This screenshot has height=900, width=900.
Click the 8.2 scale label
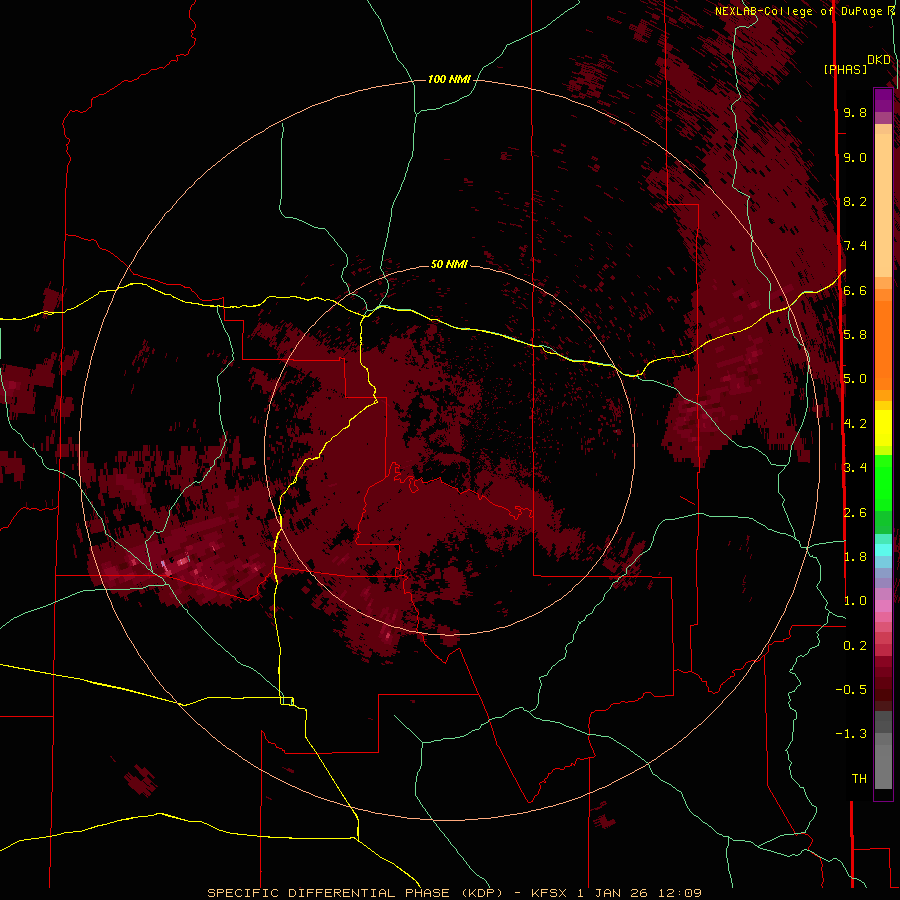[855, 201]
